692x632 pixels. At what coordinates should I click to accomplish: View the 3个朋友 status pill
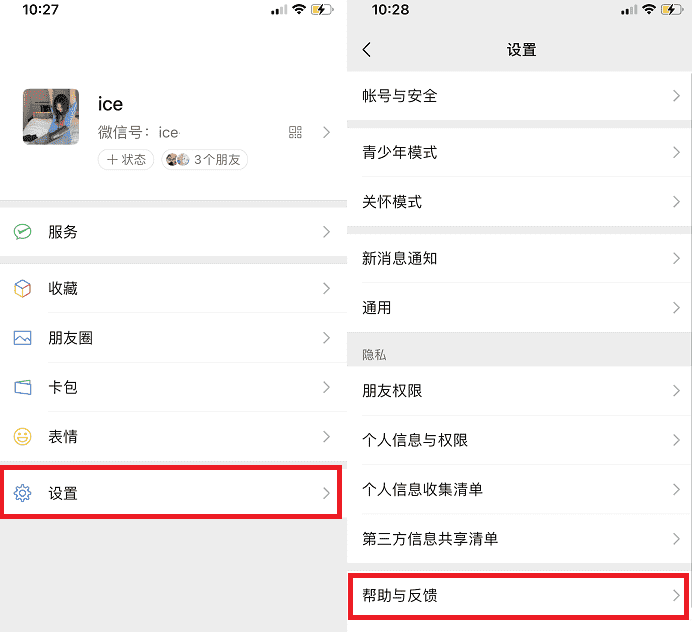point(204,159)
